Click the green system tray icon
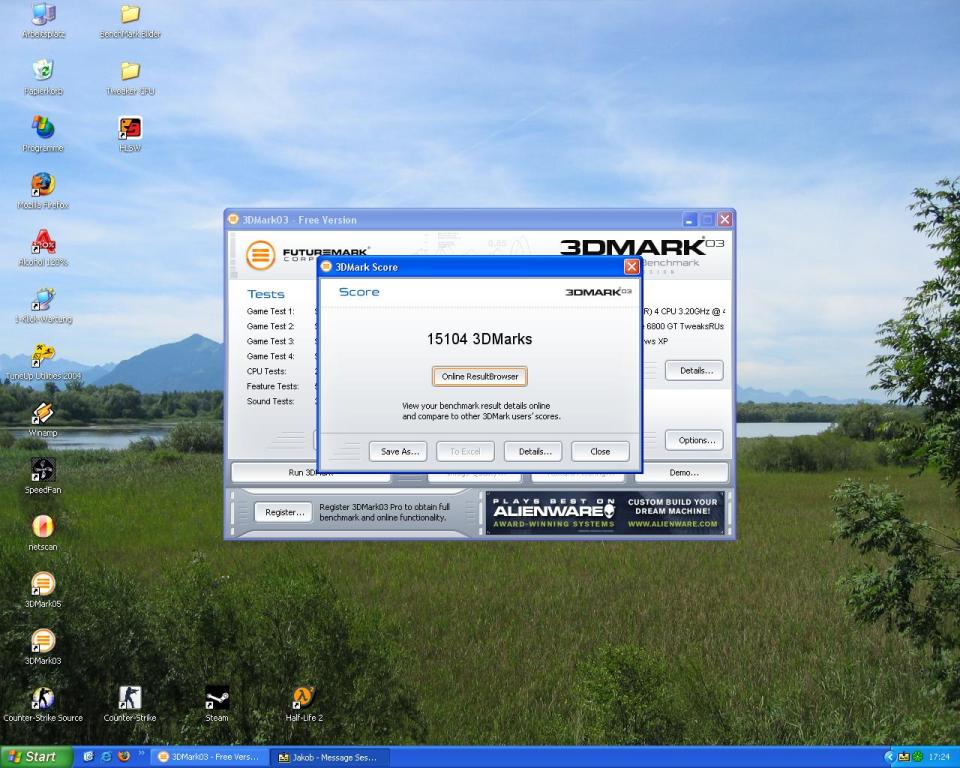 click(918, 757)
